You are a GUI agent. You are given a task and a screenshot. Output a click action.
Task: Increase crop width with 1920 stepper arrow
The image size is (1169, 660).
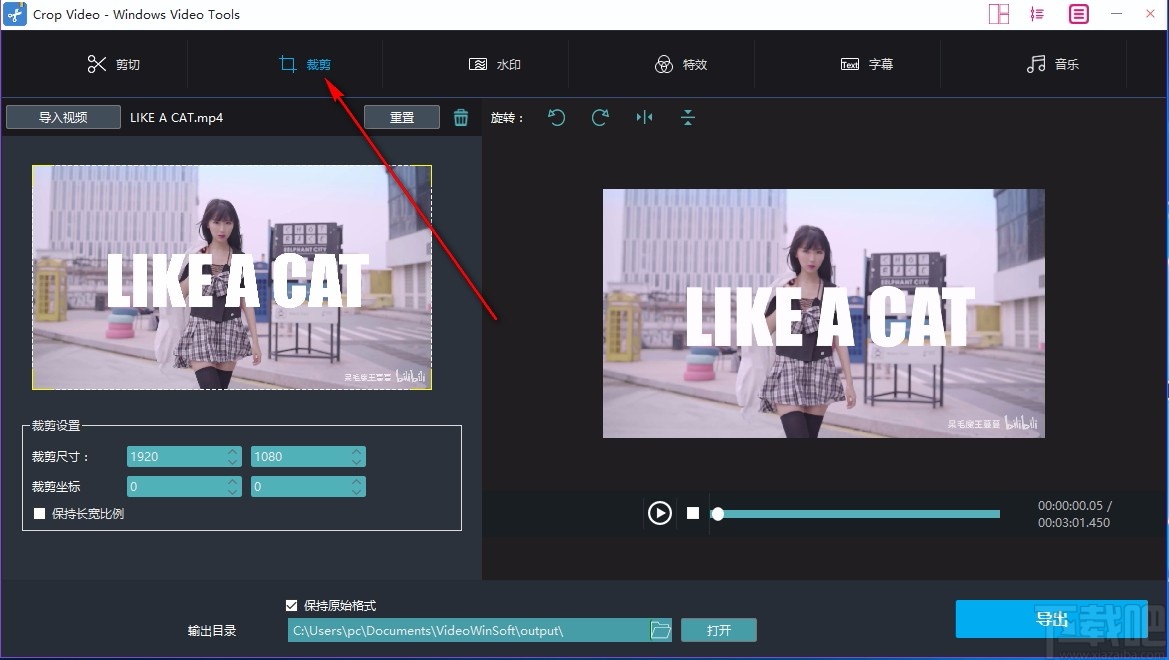coord(232,452)
